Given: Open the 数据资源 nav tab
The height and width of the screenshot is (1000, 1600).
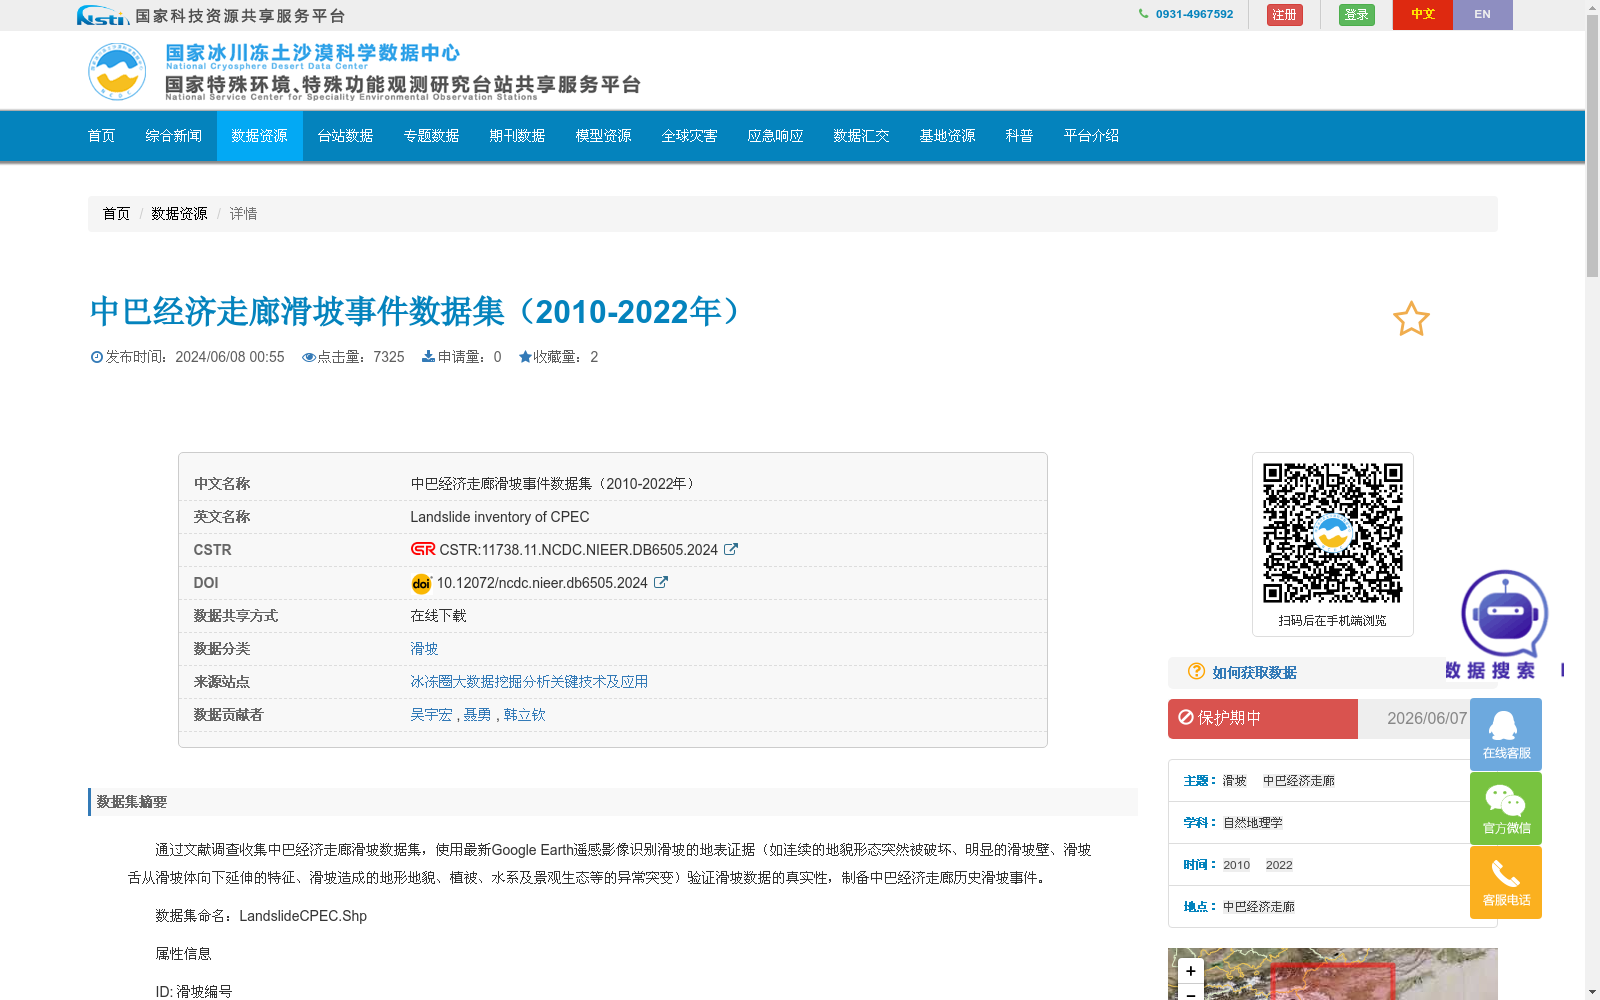Looking at the screenshot, I should [x=260, y=136].
